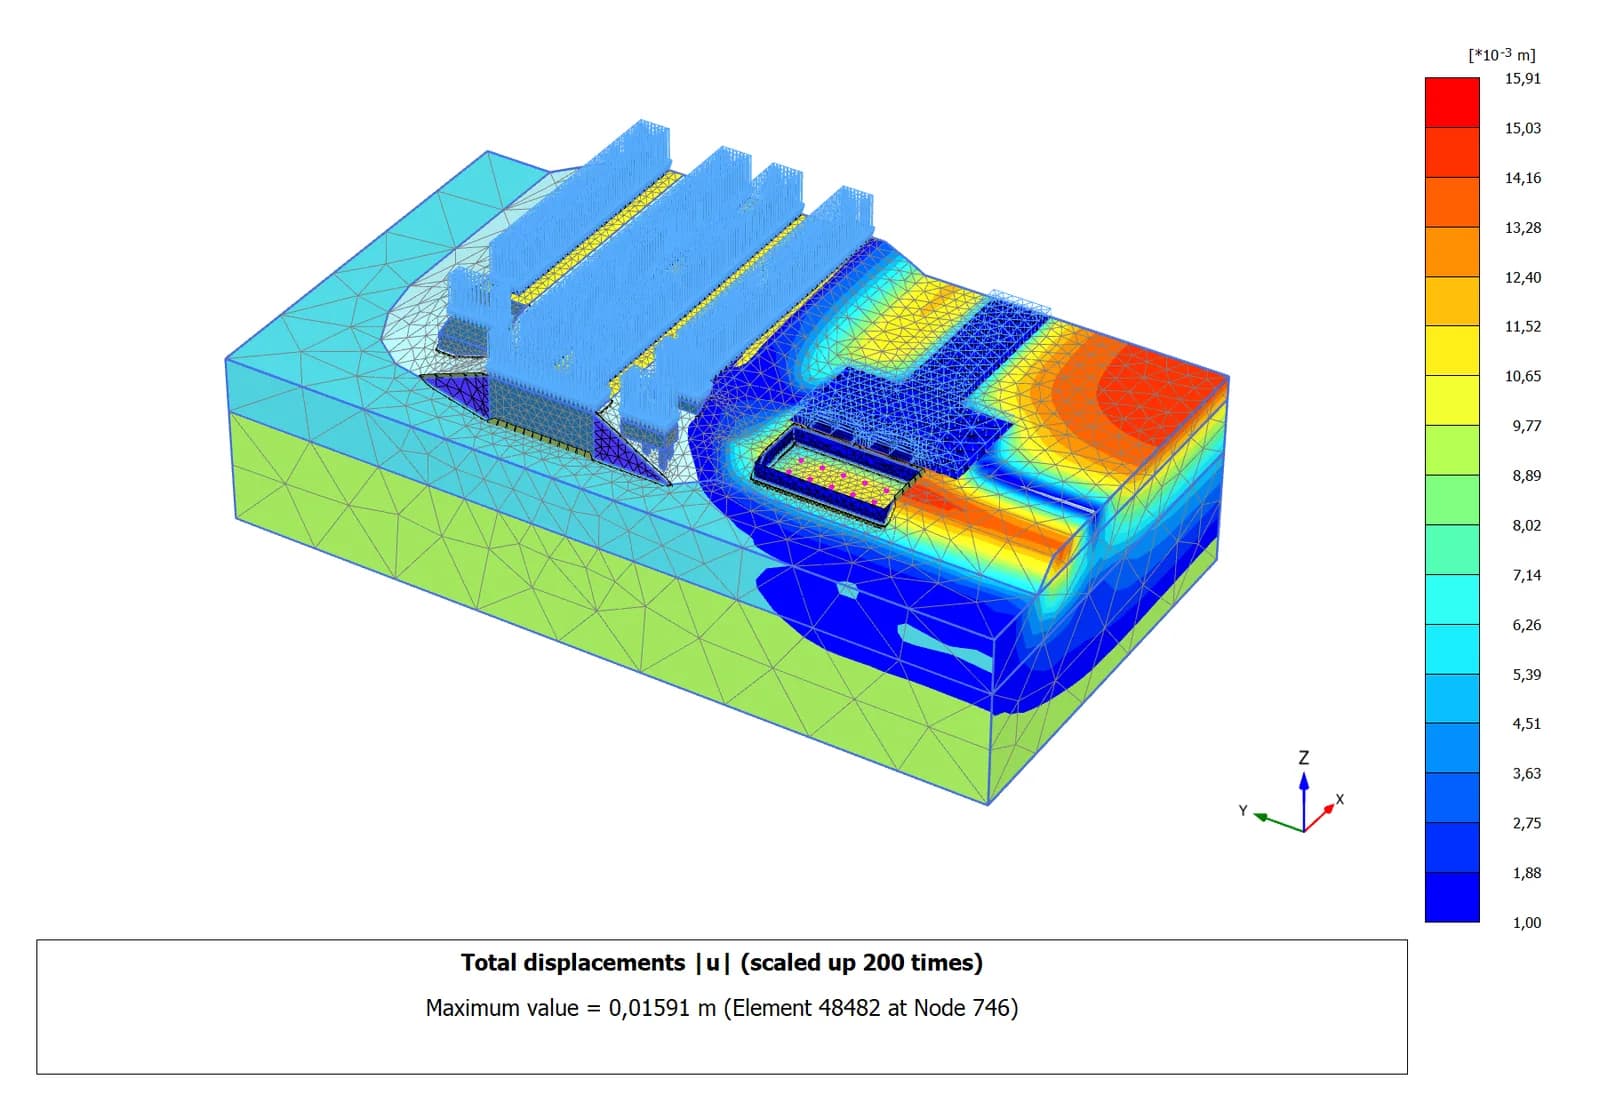1600x1111 pixels.
Task: Click the legend value 6,26
Action: [1526, 625]
